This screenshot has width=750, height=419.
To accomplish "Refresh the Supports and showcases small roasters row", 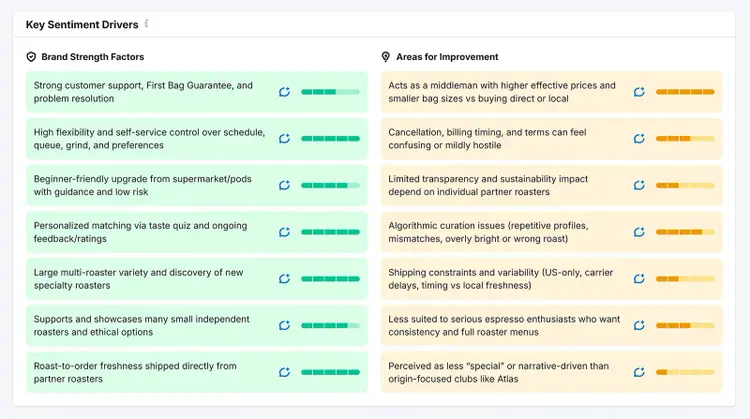I will click(x=285, y=325).
